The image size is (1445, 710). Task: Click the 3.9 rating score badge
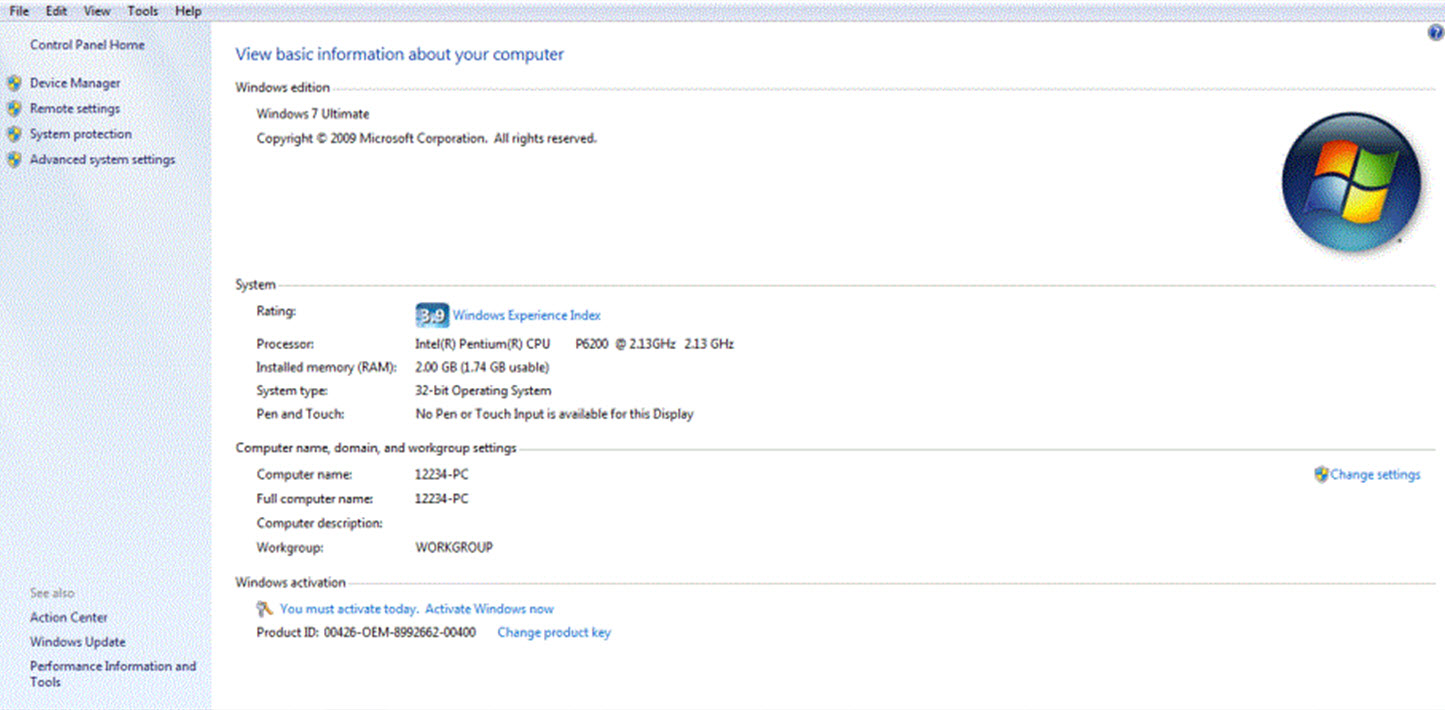pos(432,316)
